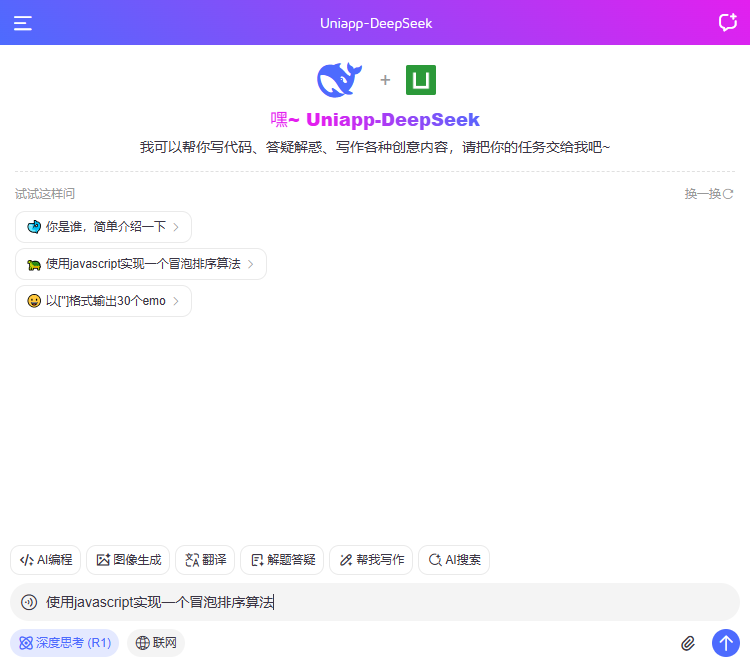Viewport: 750px width, 667px height.
Task: Send the message with blue arrow button
Action: click(x=726, y=643)
